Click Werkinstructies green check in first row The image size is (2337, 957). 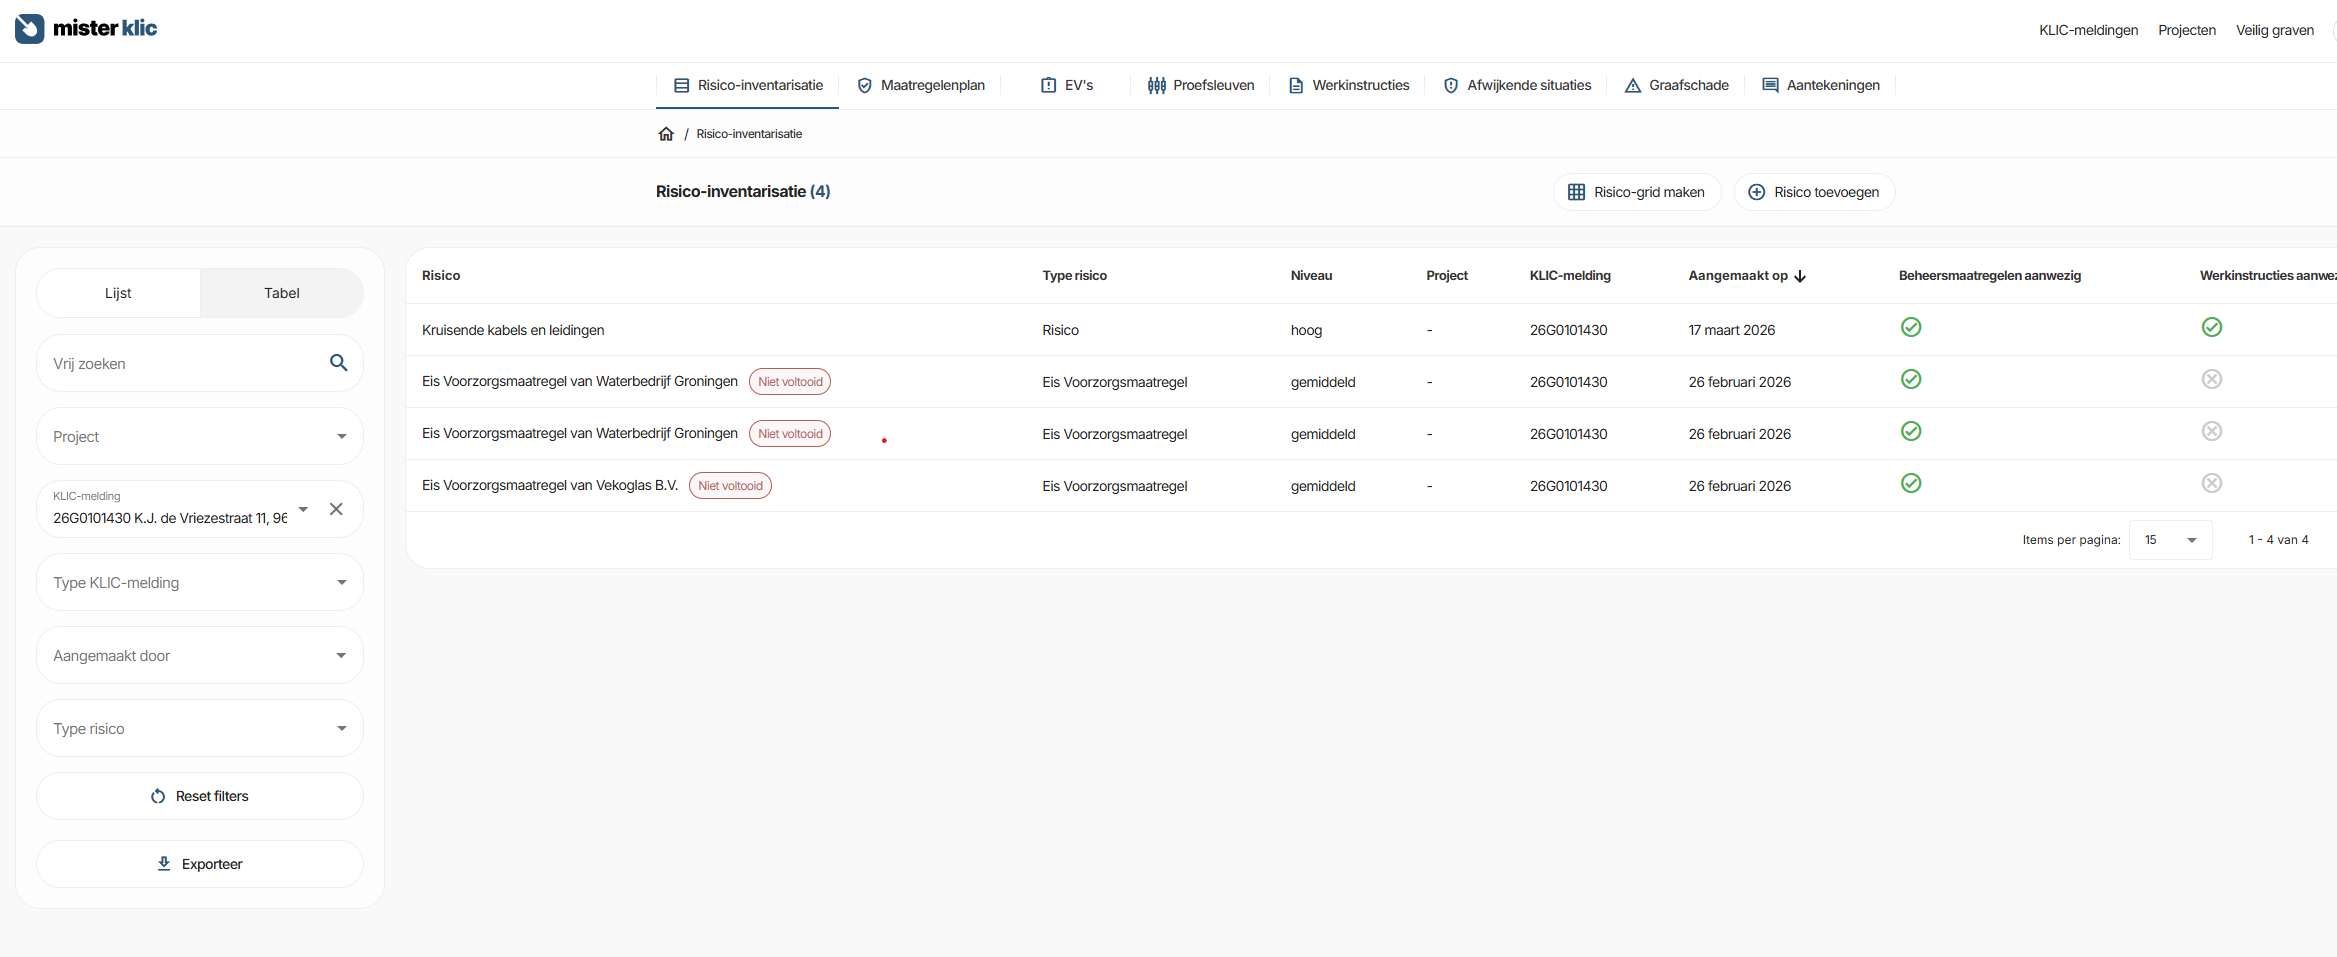click(x=2211, y=328)
